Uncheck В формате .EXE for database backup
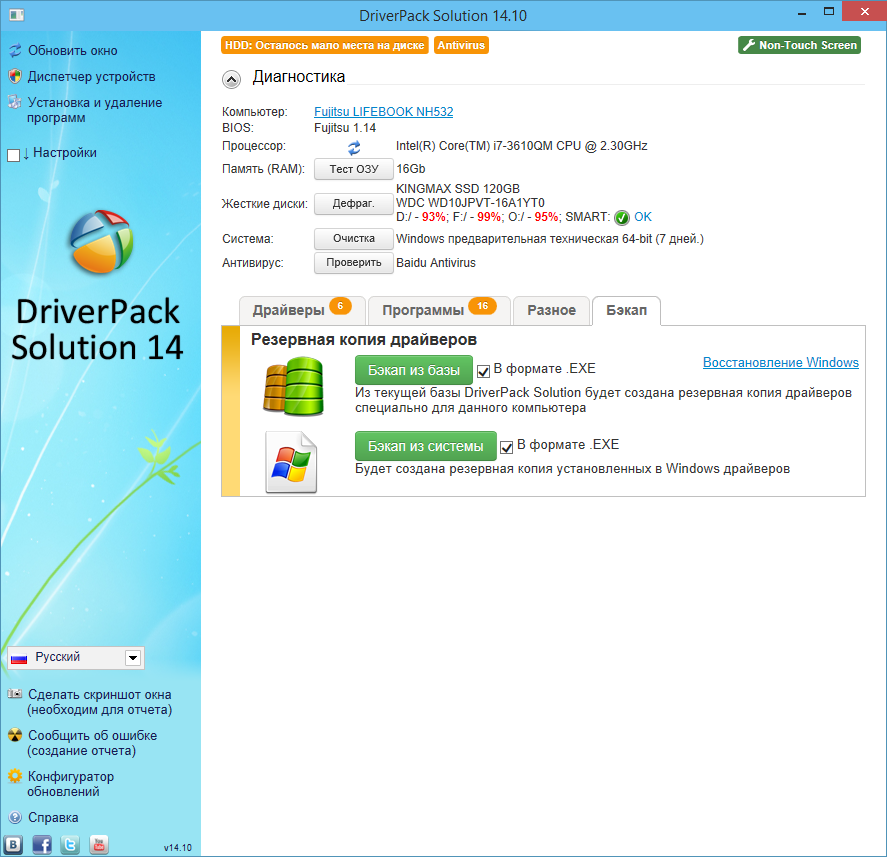The height and width of the screenshot is (857, 887). point(483,370)
